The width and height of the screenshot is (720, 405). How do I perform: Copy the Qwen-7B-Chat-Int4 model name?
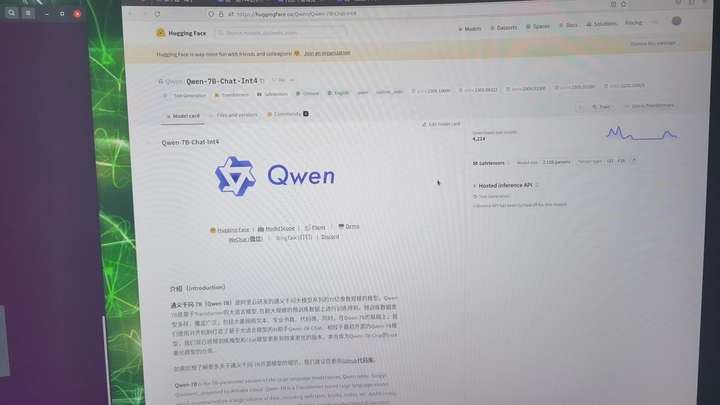262,81
